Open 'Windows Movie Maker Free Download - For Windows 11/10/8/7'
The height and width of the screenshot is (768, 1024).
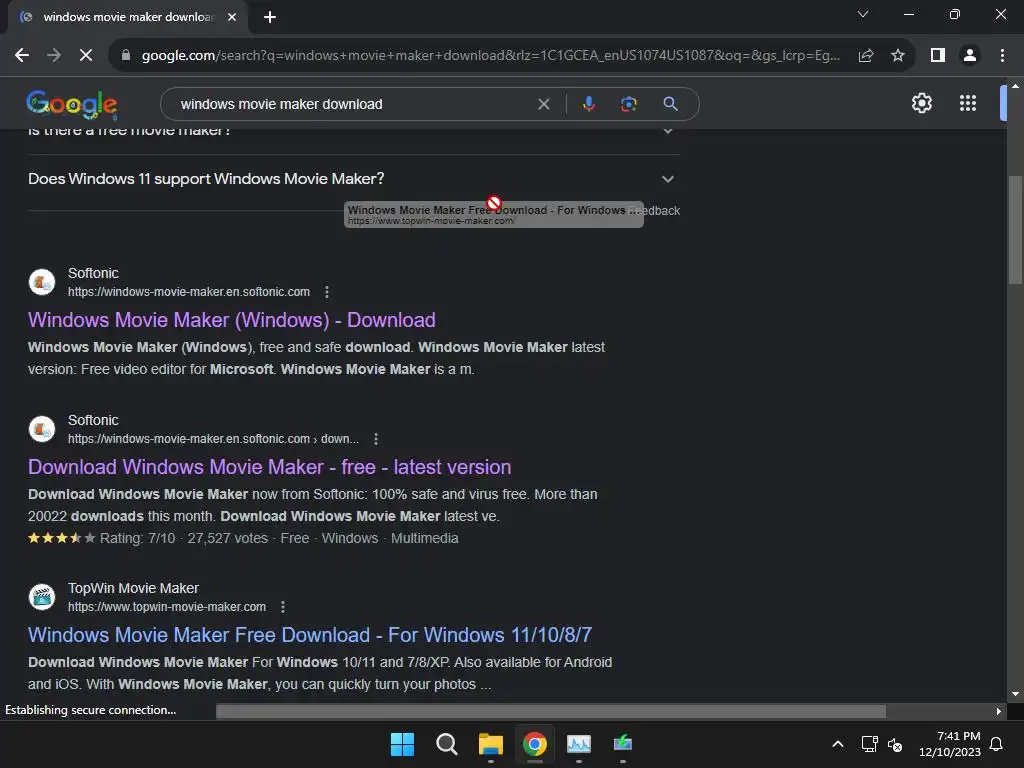[310, 635]
